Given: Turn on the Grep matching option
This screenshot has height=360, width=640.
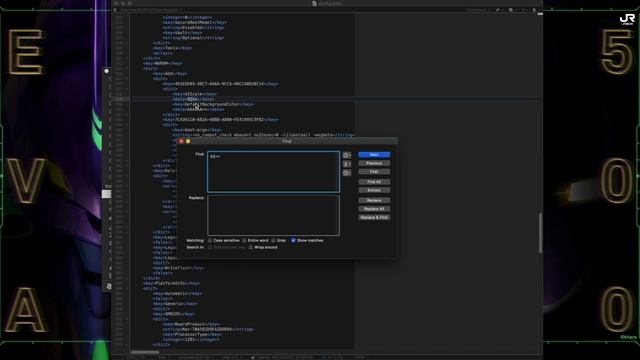Looking at the screenshot, I should tap(273, 240).
